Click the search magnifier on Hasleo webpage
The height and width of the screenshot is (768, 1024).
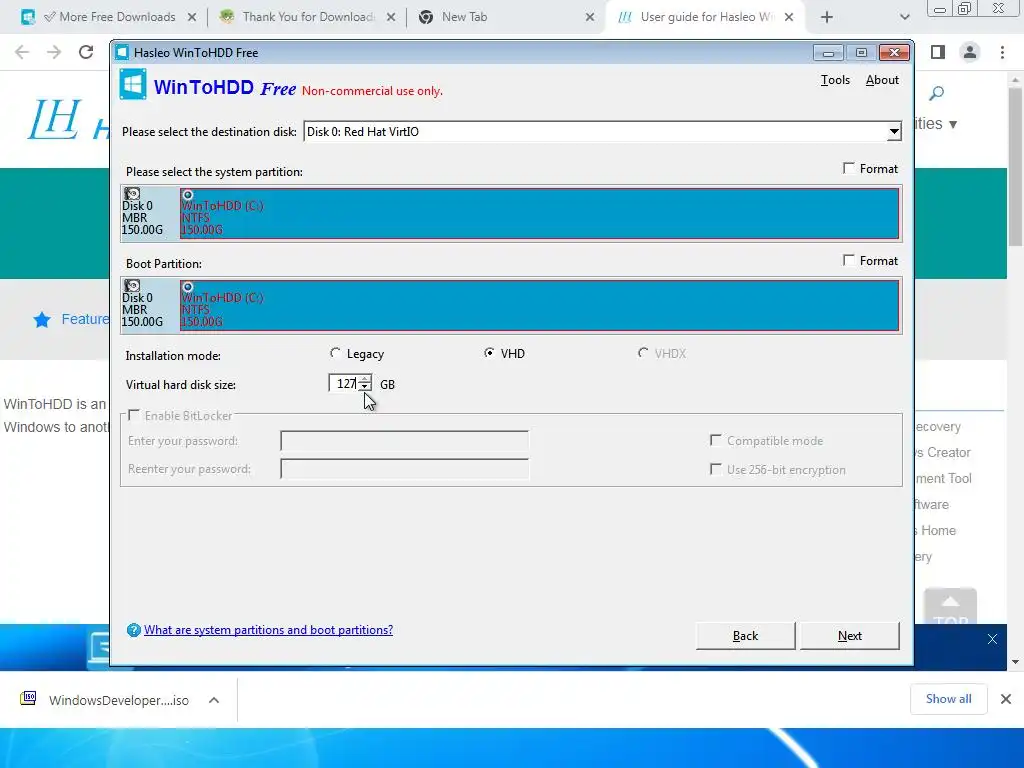[x=936, y=93]
